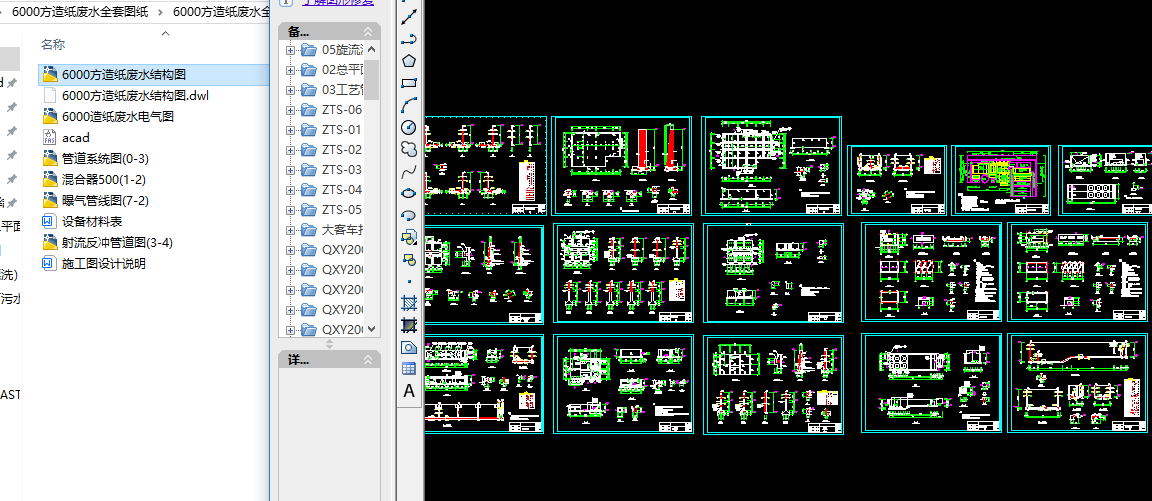Click the 设备材料表 document icon
This screenshot has width=1152, height=501.
(50, 221)
